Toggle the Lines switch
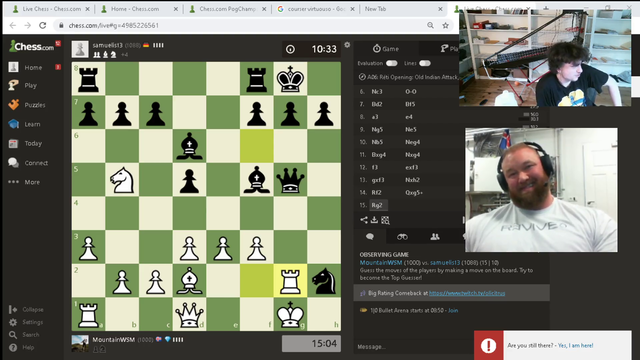Screen dimensions: 640x360 [424, 63]
